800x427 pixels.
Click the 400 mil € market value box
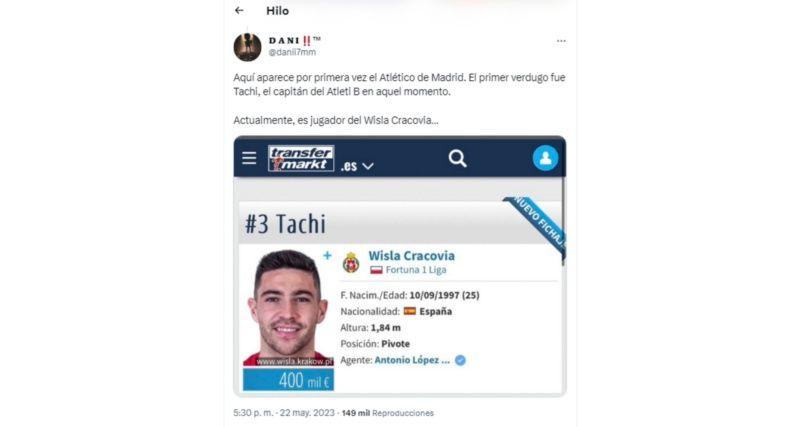point(288,380)
